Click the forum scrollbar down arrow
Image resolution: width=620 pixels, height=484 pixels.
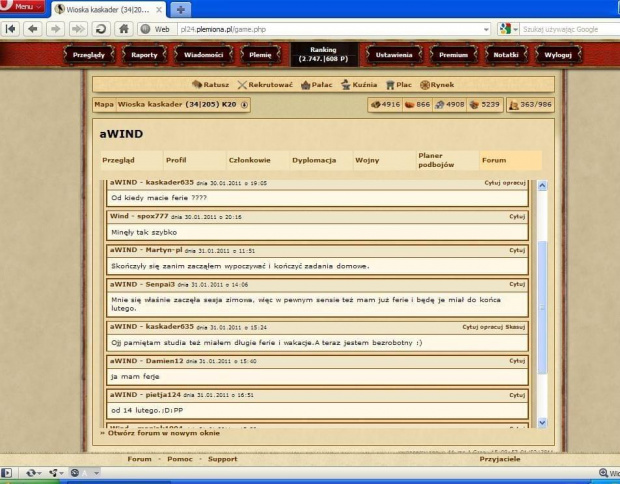click(543, 424)
